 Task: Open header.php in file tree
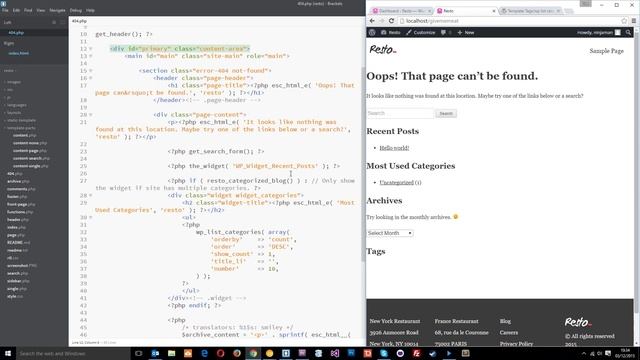18,220
